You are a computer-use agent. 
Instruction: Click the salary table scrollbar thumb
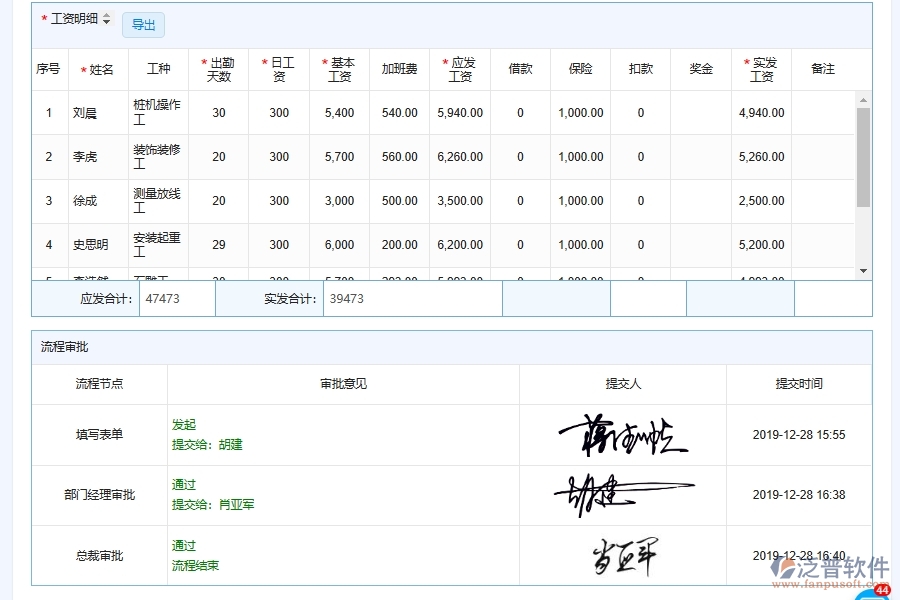point(863,155)
